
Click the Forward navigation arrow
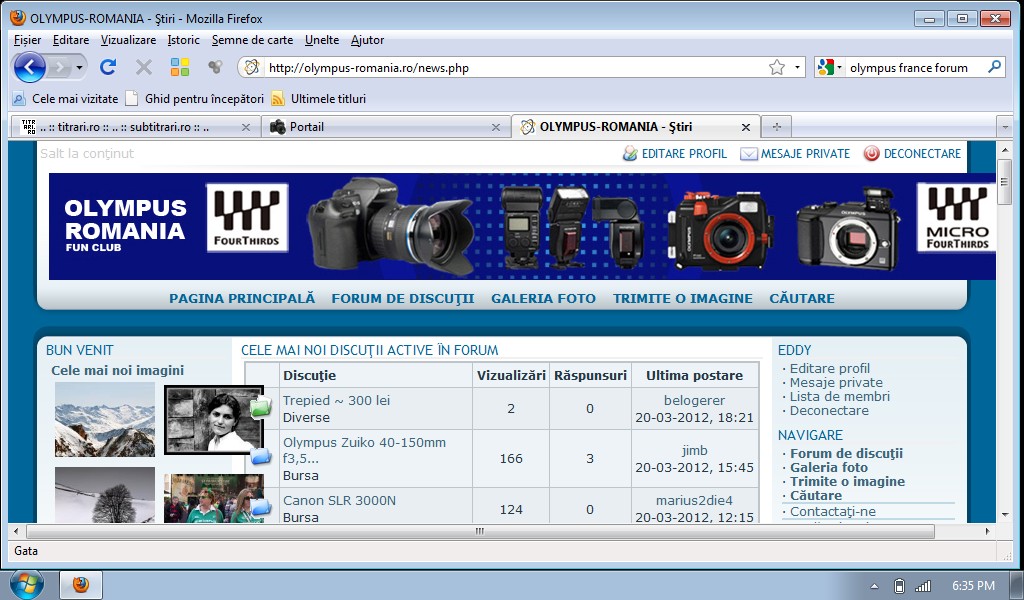coord(59,67)
